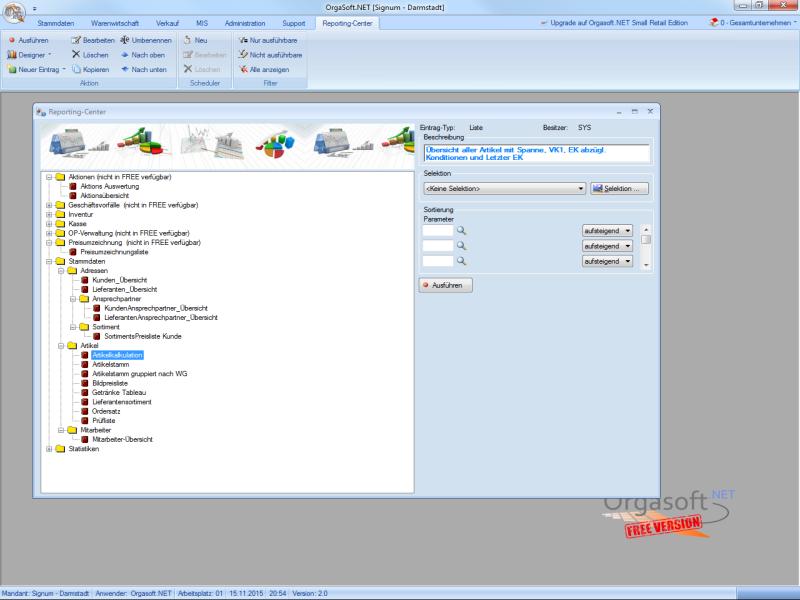Click the Ausführen button below Sortierung

[446, 284]
